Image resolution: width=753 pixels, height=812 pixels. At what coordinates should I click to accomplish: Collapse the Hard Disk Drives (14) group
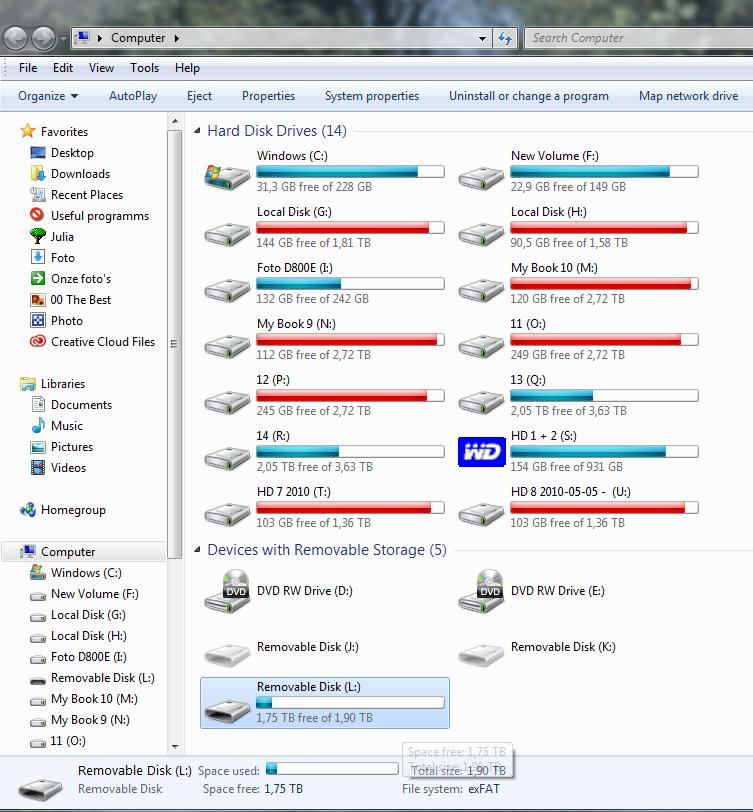(197, 131)
